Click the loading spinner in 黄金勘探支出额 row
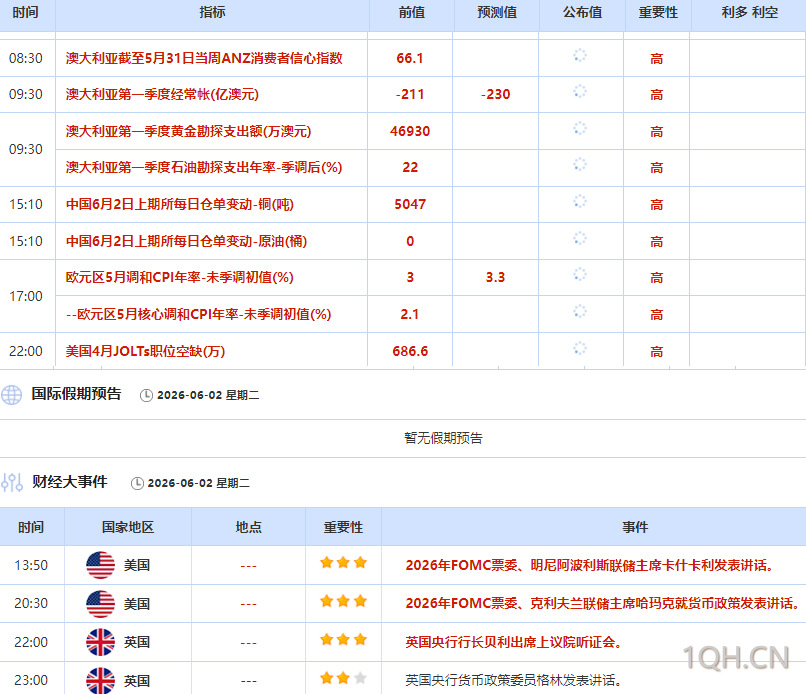This screenshot has height=694, width=806. [x=580, y=129]
